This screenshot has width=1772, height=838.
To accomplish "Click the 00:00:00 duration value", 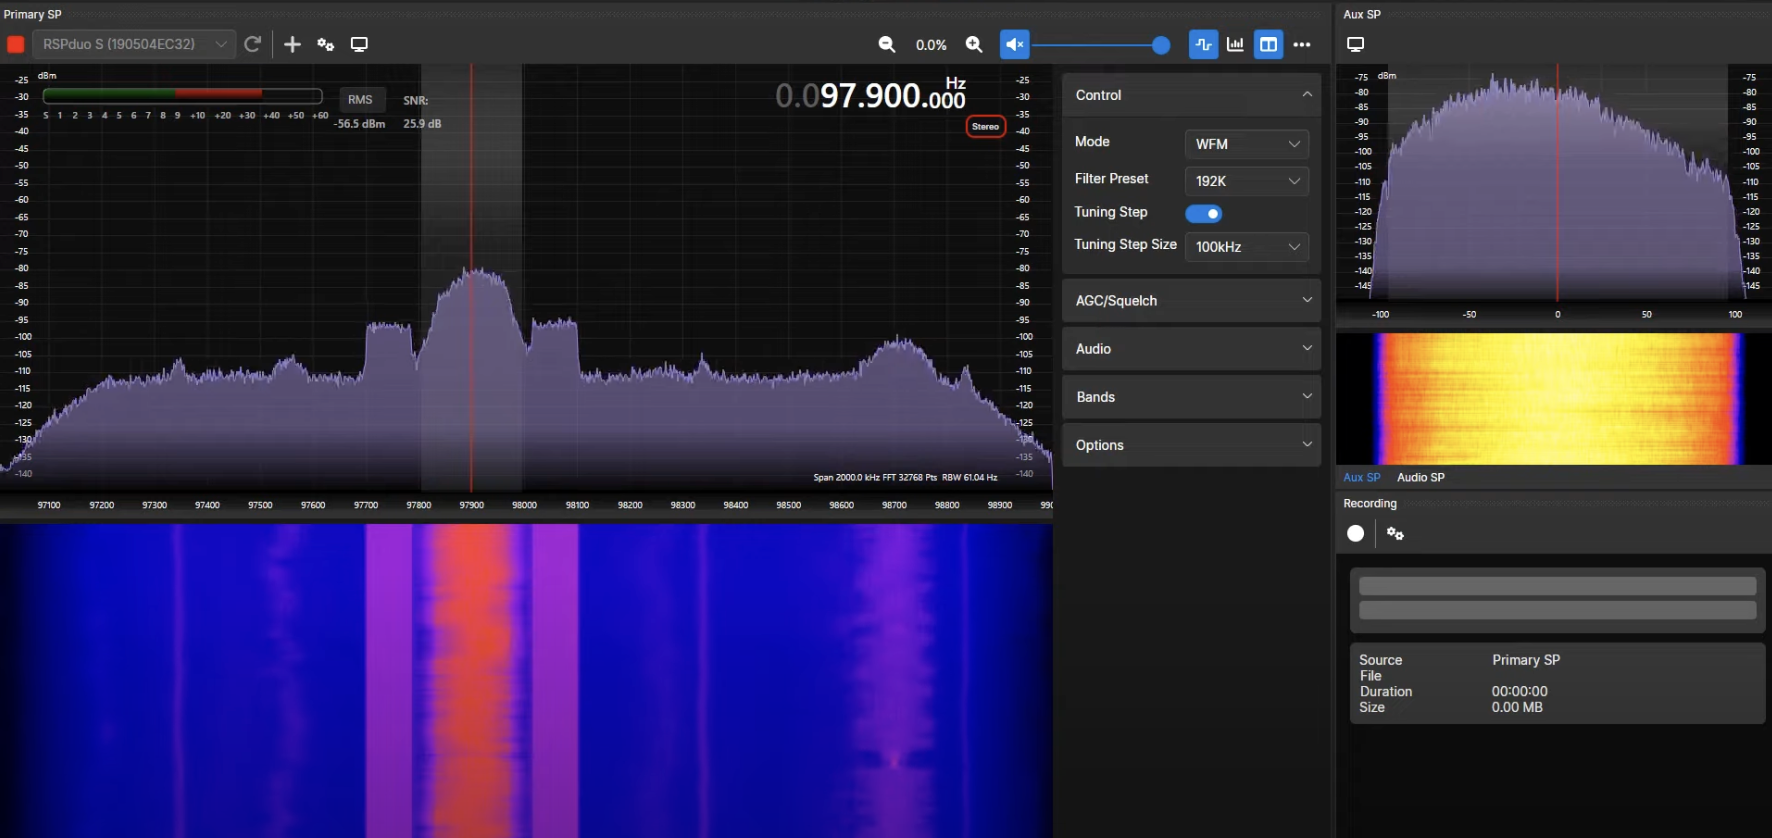I will click(x=1519, y=691).
